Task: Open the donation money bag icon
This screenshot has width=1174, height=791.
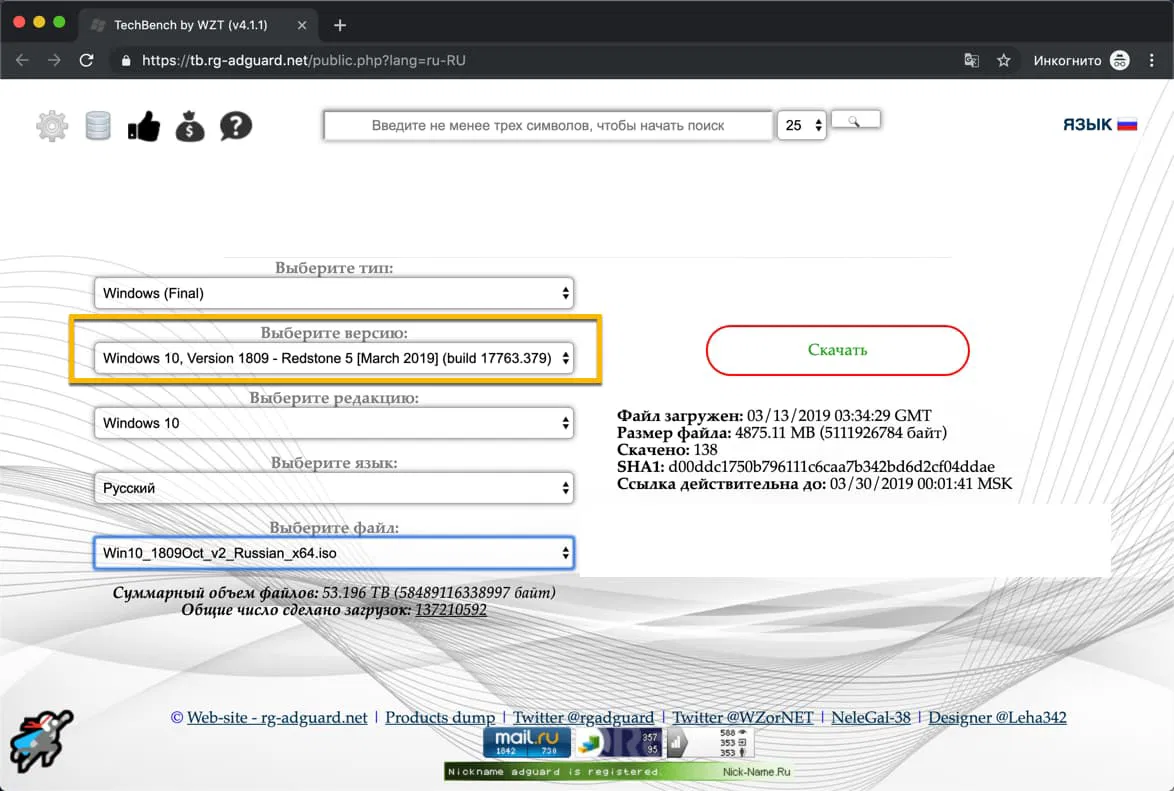Action: coord(190,125)
